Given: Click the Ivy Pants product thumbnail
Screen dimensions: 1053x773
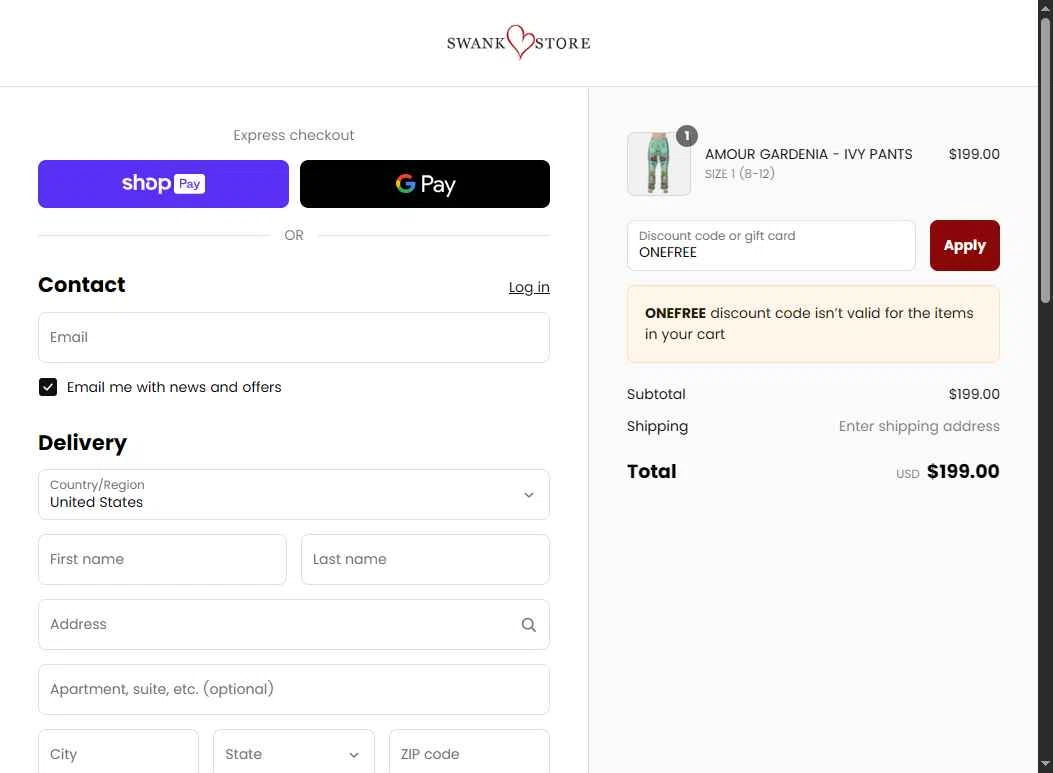Looking at the screenshot, I should 659,164.
